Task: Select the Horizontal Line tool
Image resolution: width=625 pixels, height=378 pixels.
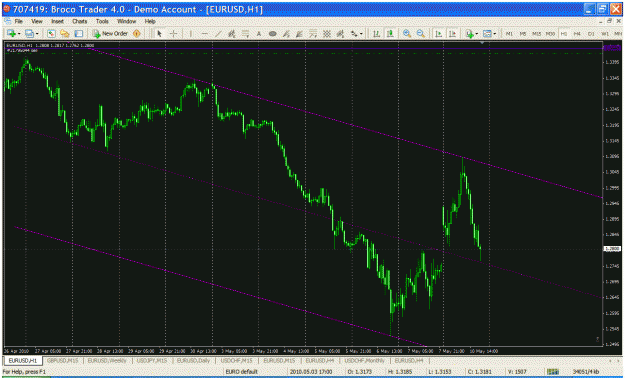Action: pyautogui.click(x=204, y=33)
